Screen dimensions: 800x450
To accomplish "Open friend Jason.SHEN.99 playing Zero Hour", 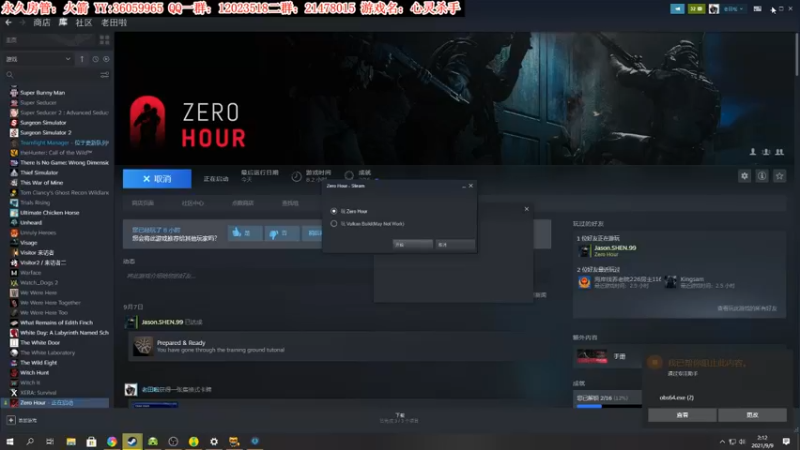I will (615, 250).
